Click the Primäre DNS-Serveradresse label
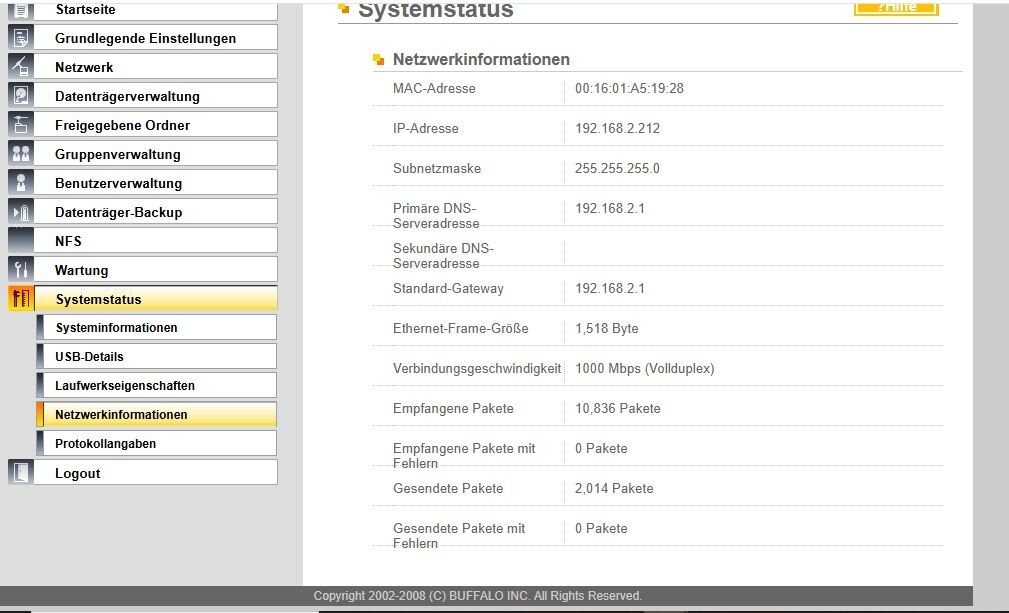This screenshot has height=613, width=1009. point(436,215)
